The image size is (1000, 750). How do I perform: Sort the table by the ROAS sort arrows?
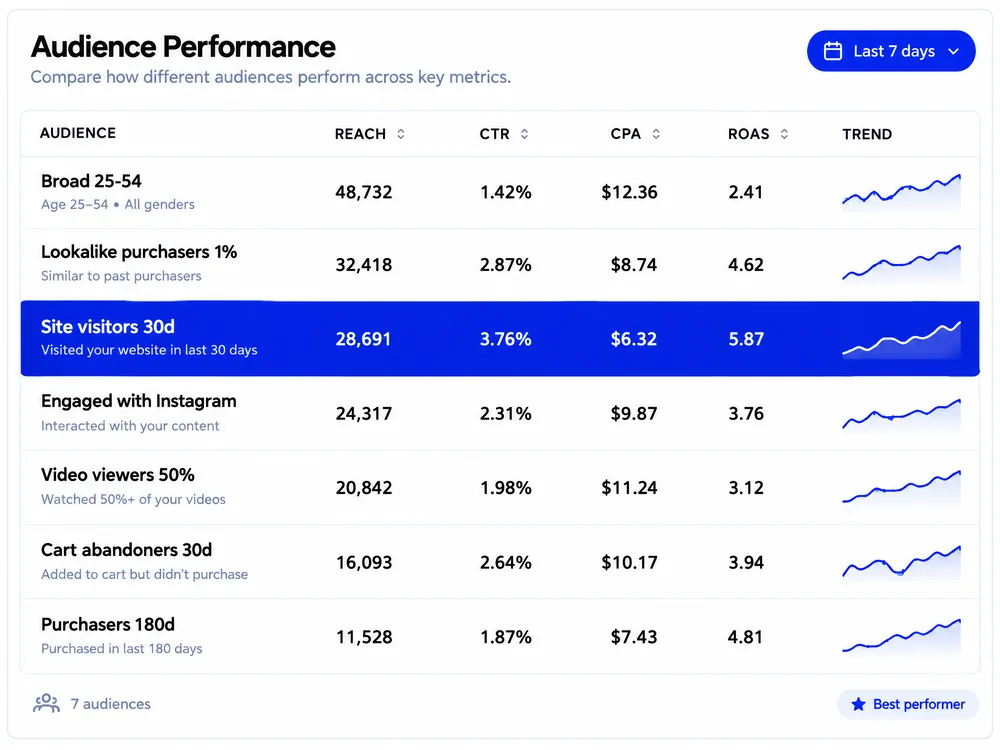click(x=784, y=134)
